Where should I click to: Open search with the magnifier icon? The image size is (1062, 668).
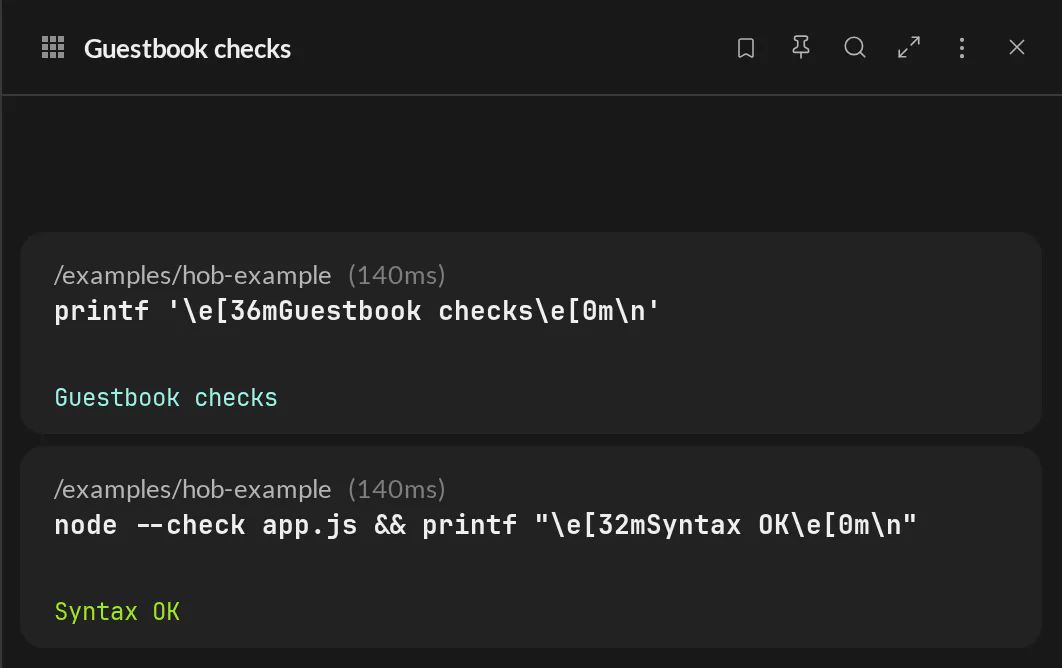855,47
